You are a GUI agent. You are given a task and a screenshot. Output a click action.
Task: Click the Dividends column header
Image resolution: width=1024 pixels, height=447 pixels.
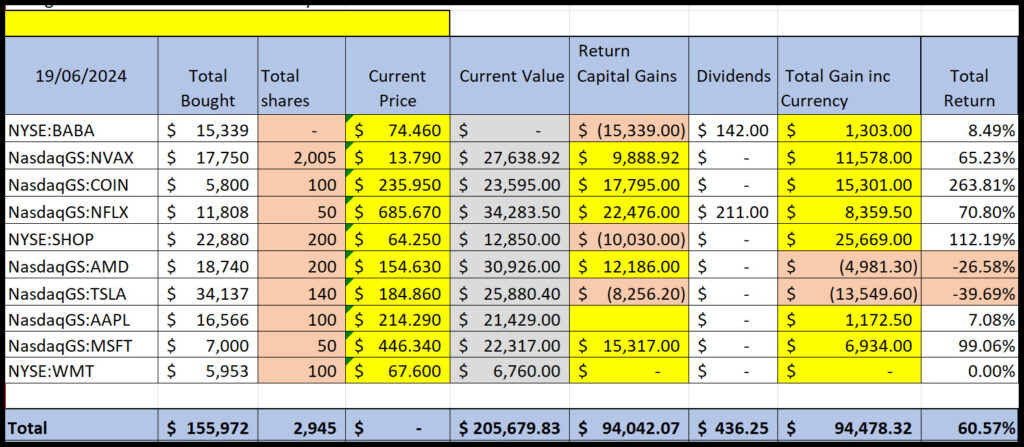click(733, 77)
